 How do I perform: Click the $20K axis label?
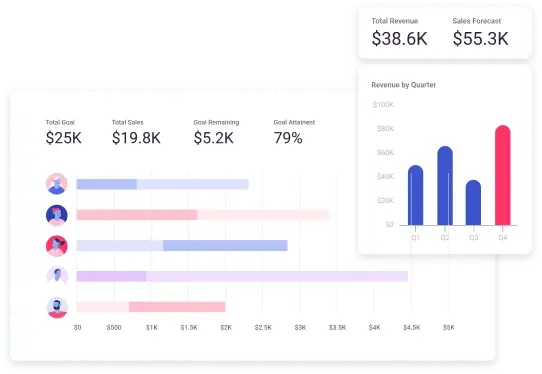pos(385,200)
